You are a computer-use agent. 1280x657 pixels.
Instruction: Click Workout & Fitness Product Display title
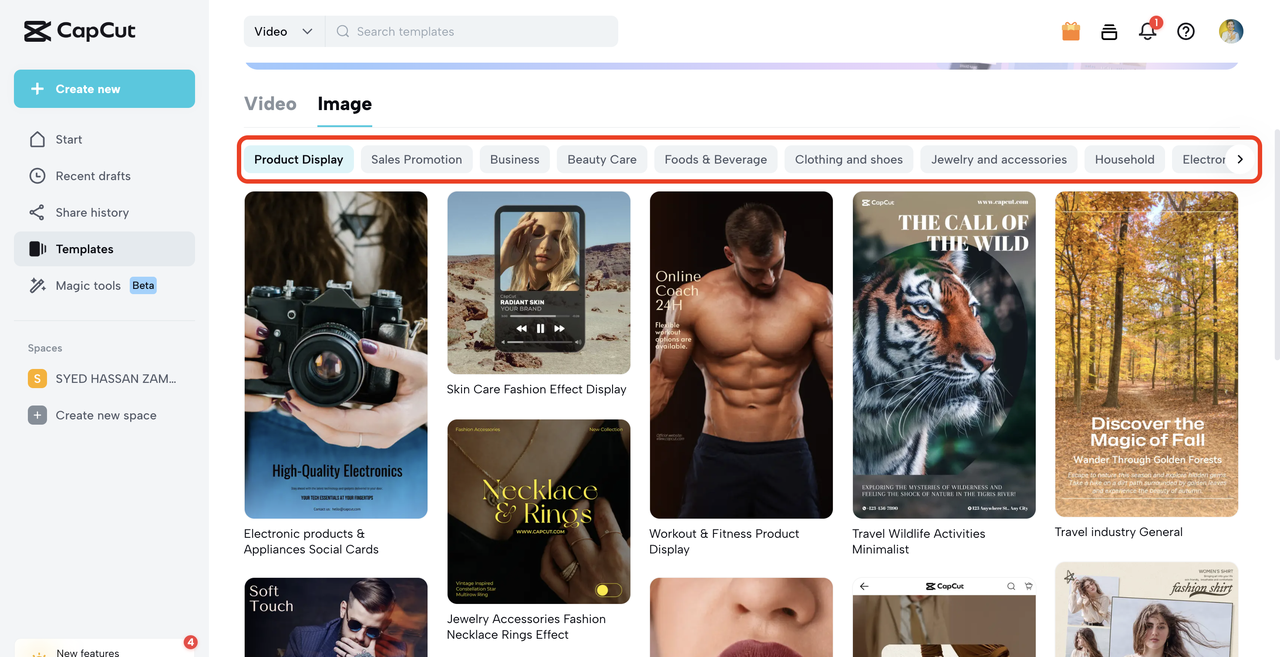click(724, 541)
